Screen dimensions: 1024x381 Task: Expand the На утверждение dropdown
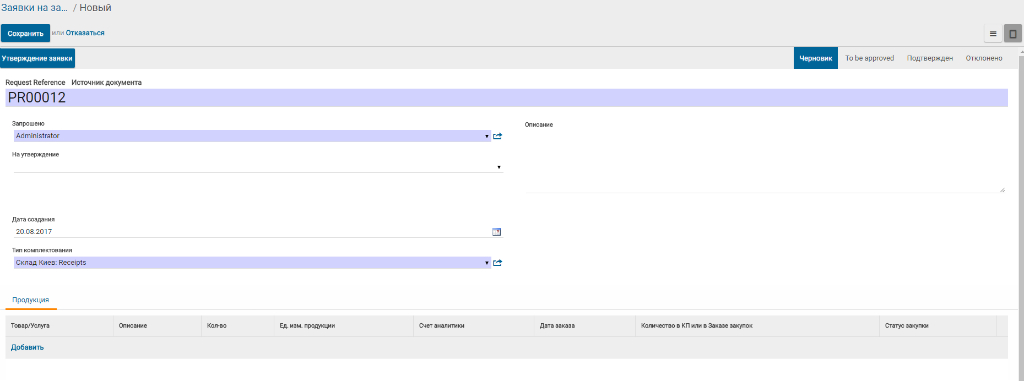(499, 167)
